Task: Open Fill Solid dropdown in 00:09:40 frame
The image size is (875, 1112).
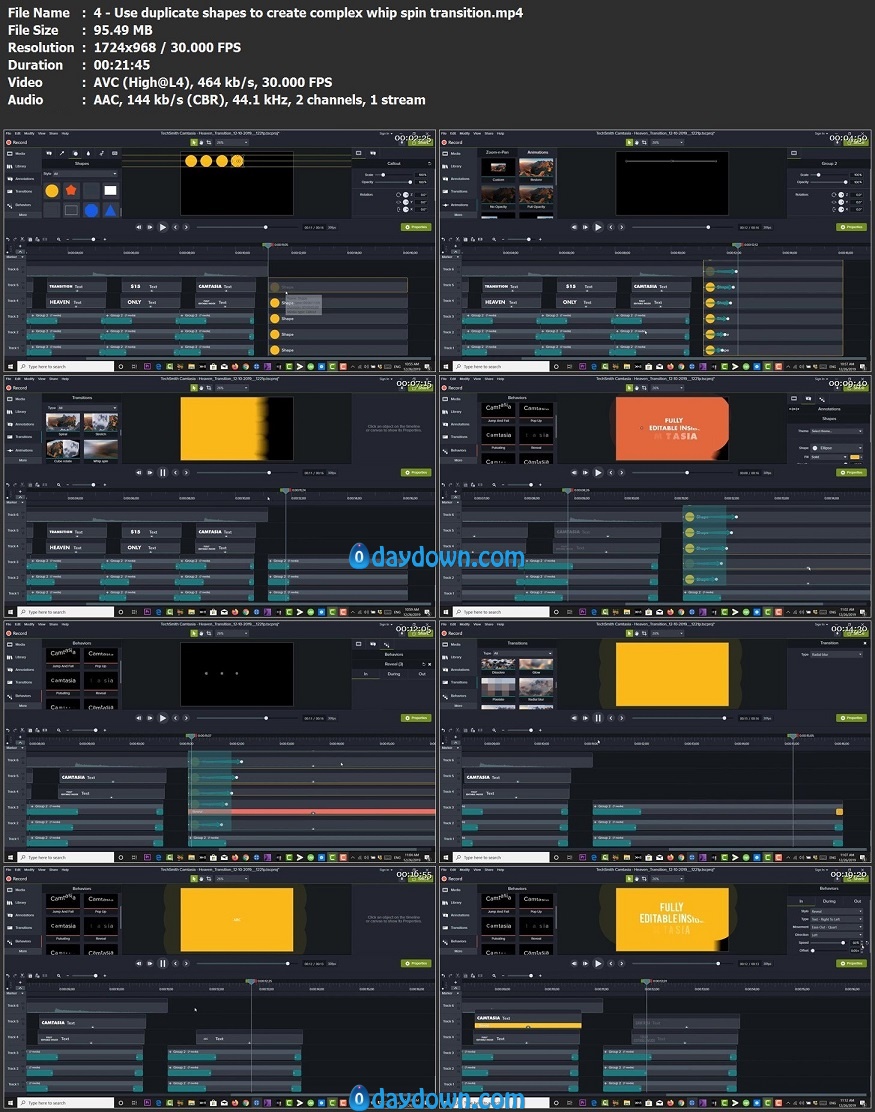Action: coord(829,457)
